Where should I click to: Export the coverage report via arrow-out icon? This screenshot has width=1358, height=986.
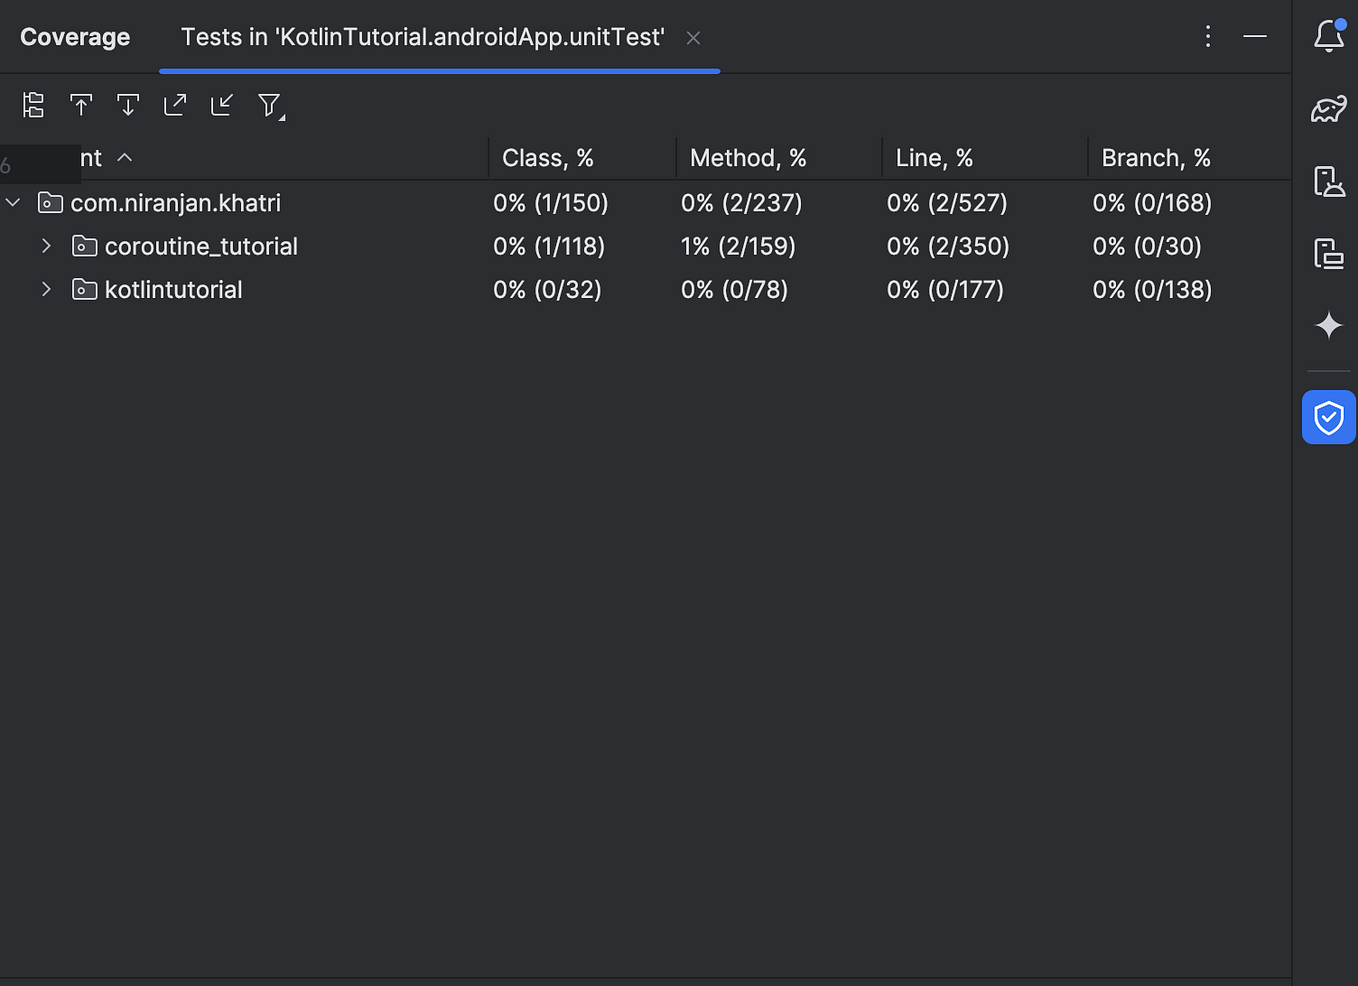click(x=174, y=104)
